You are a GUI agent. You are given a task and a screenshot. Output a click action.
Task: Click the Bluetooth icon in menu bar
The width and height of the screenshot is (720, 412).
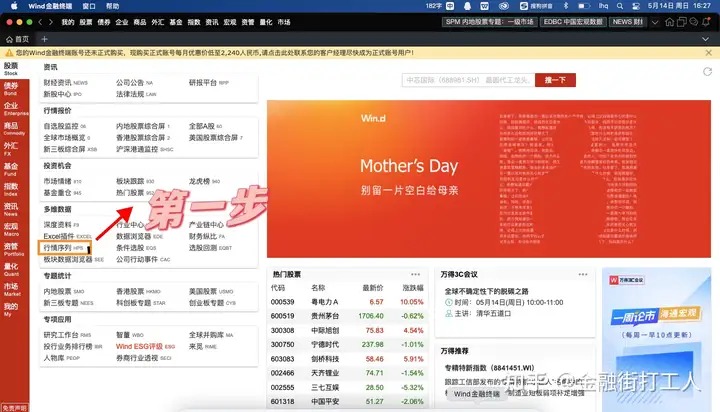(566, 6)
